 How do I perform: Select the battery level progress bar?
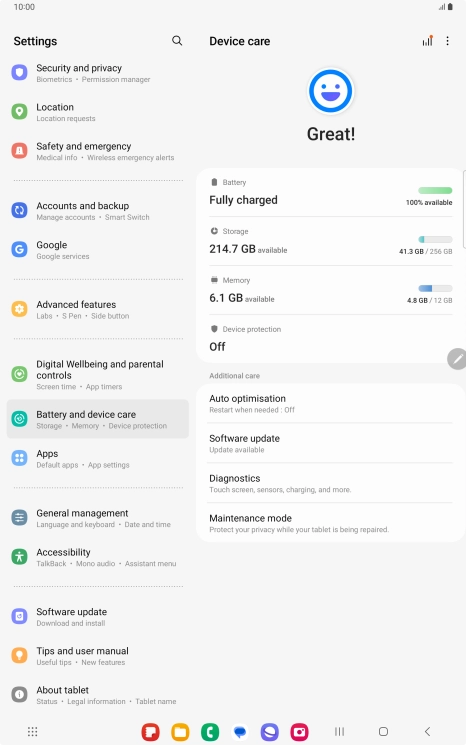(x=435, y=191)
